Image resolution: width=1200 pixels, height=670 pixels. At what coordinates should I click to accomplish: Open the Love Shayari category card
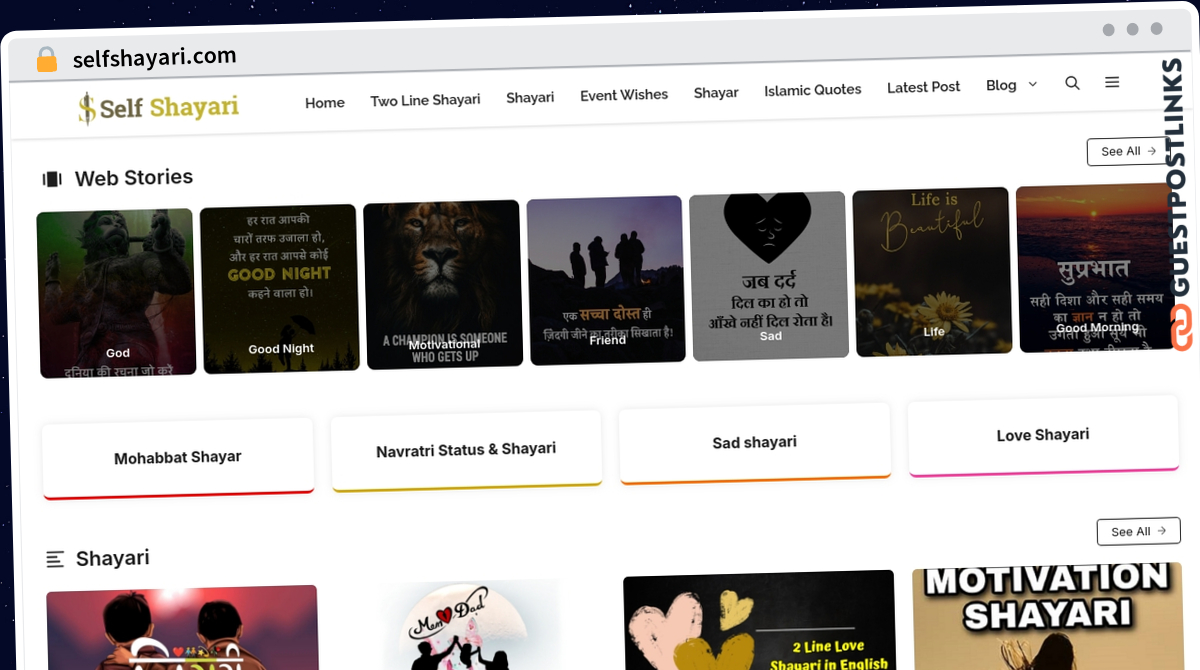click(1043, 435)
